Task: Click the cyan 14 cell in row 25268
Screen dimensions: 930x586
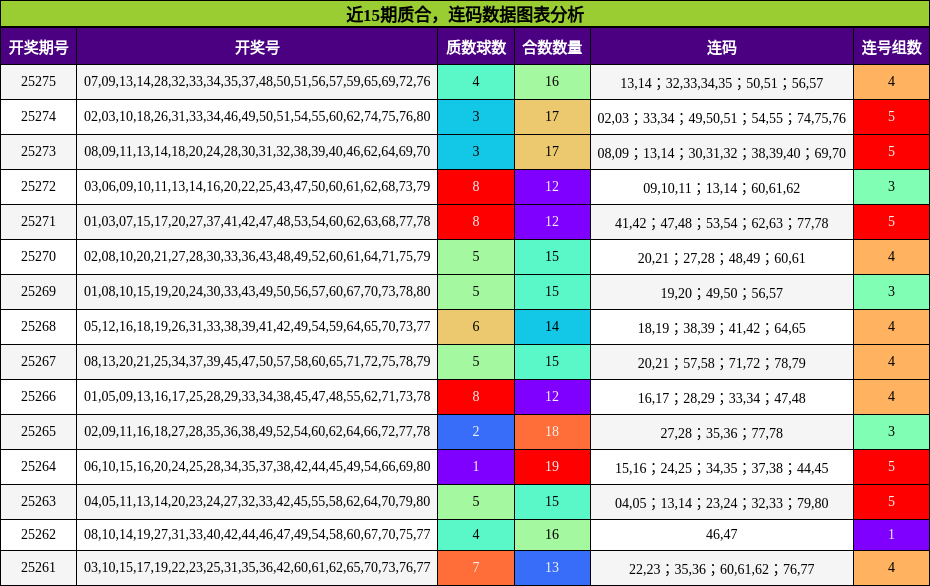Action: click(x=552, y=326)
